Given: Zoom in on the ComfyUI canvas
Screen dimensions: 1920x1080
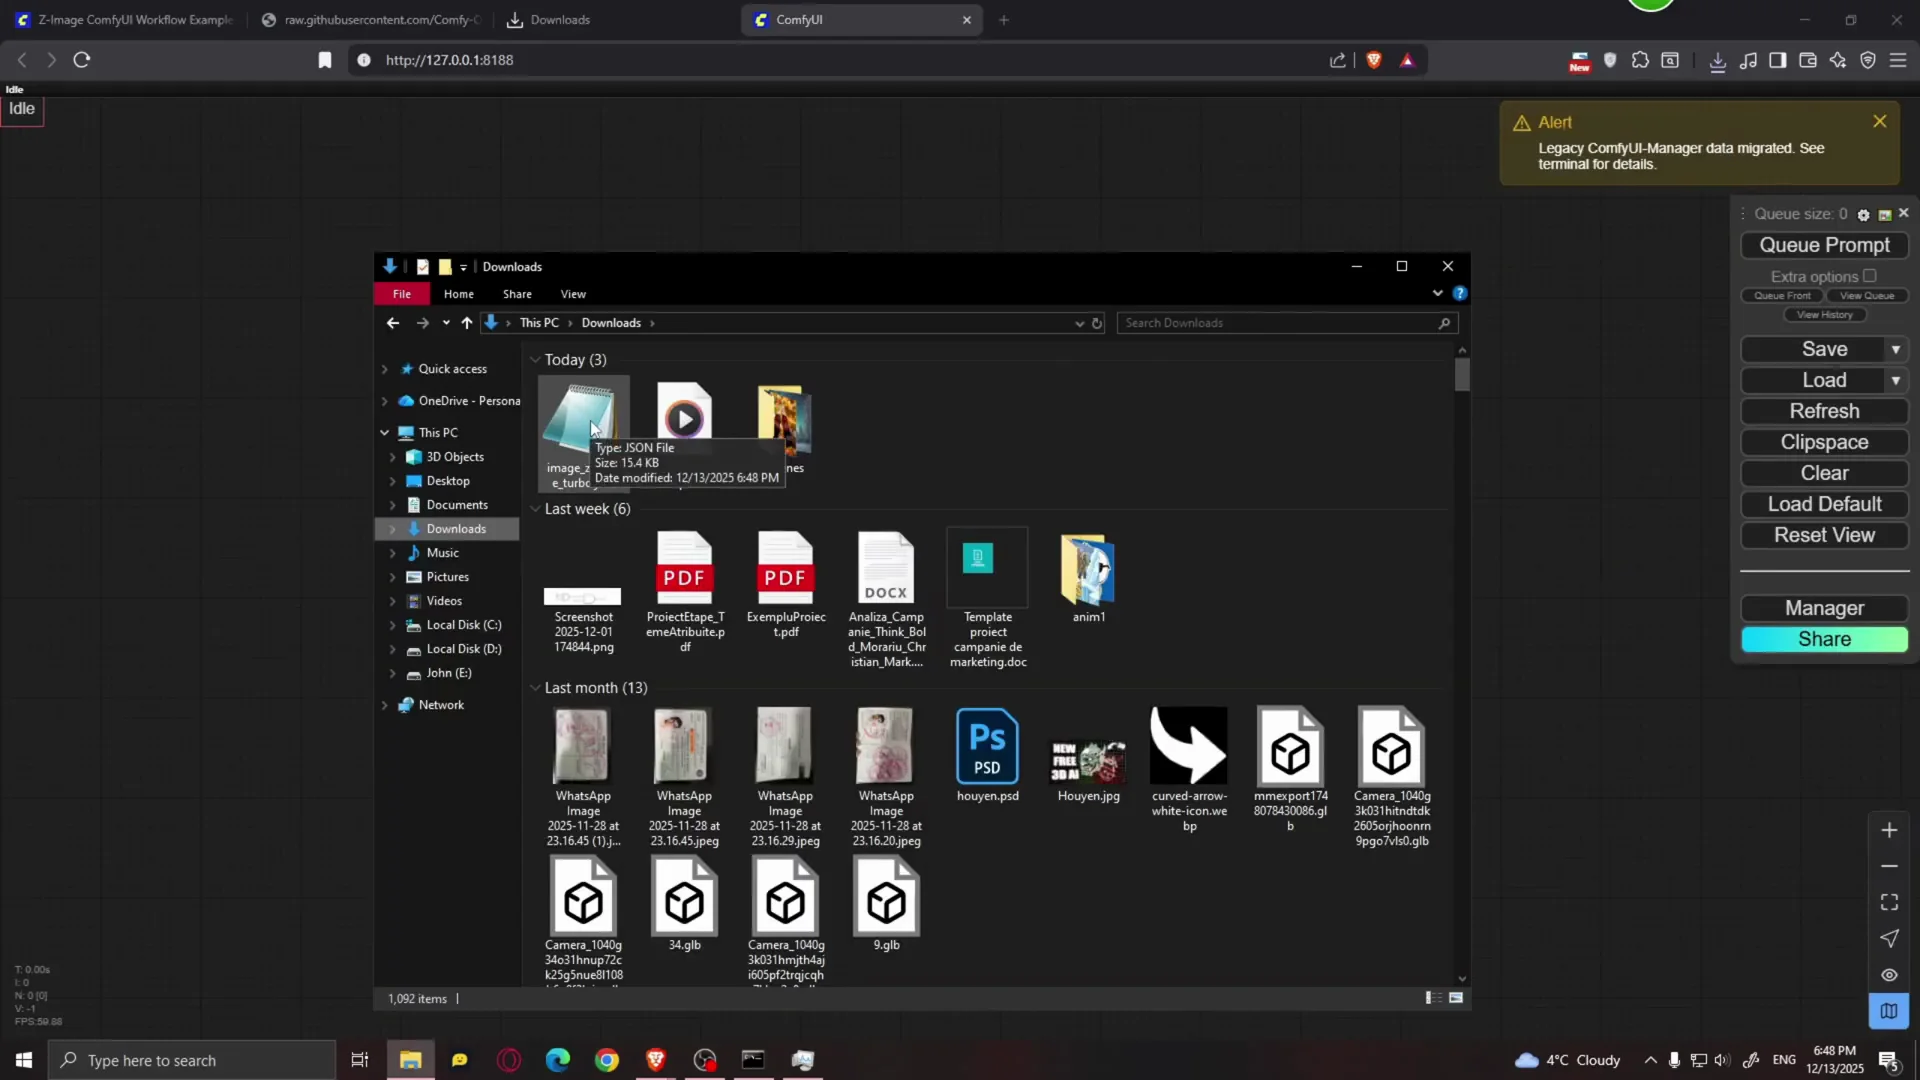Looking at the screenshot, I should coord(1889,829).
